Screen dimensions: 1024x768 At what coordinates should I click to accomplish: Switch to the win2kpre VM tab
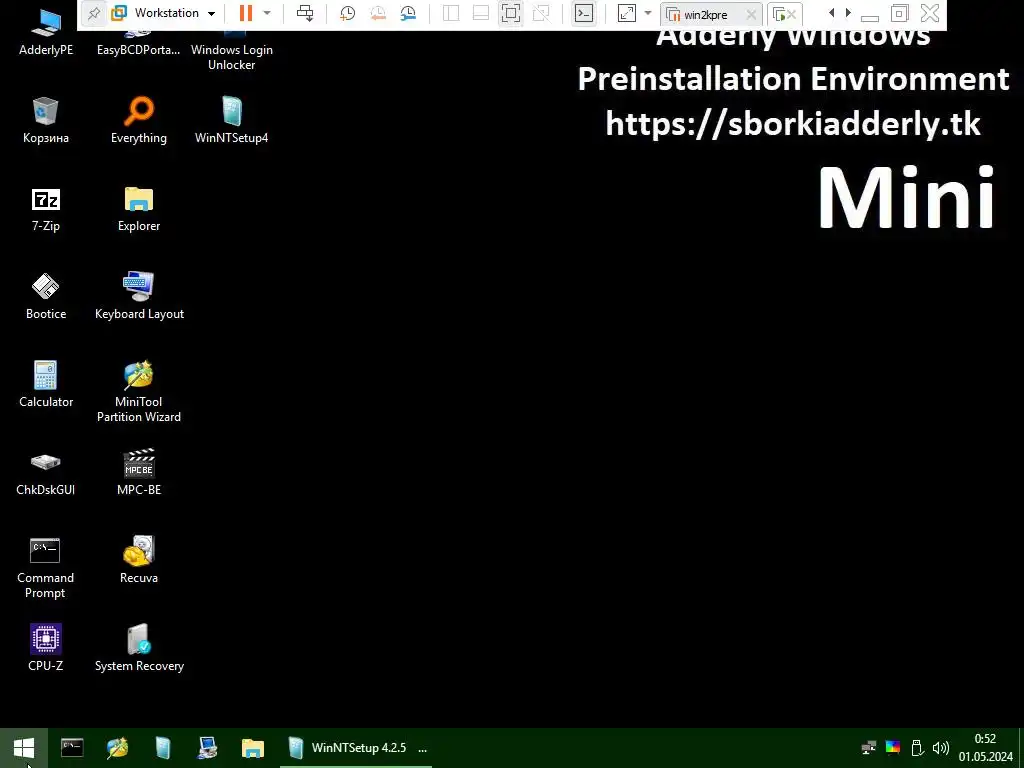click(704, 14)
